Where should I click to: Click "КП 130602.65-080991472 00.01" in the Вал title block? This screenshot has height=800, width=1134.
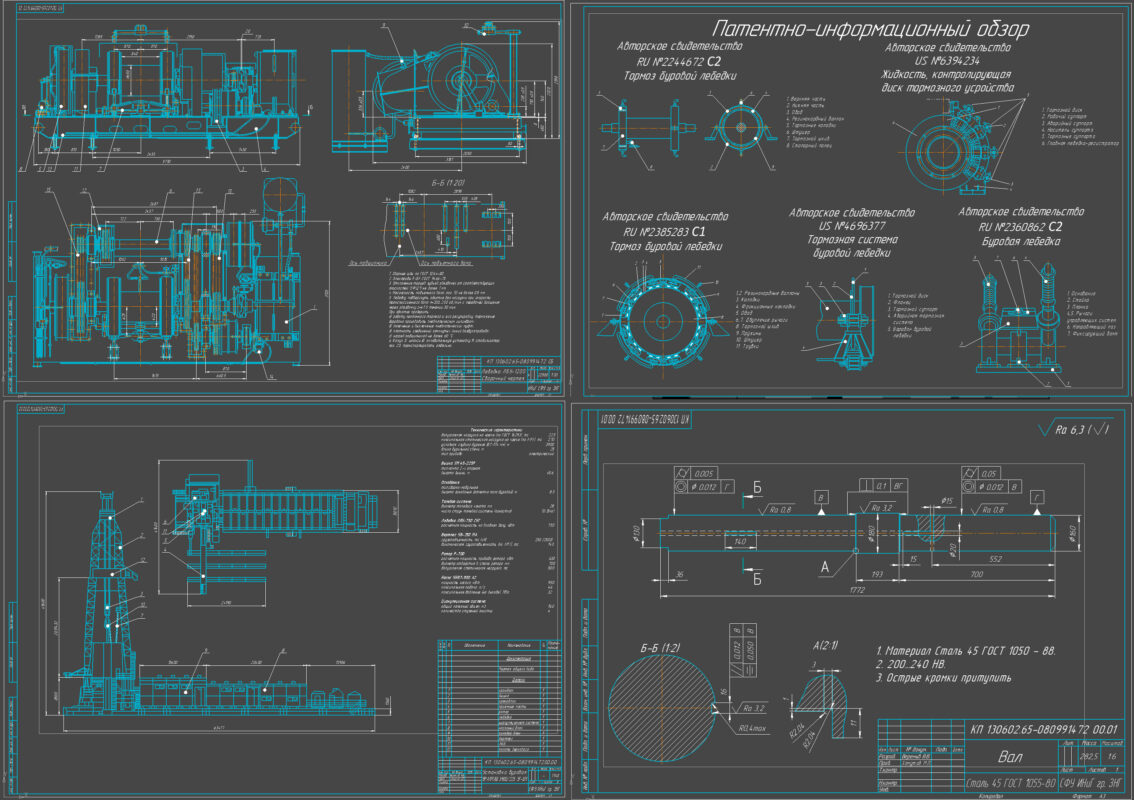1044,729
